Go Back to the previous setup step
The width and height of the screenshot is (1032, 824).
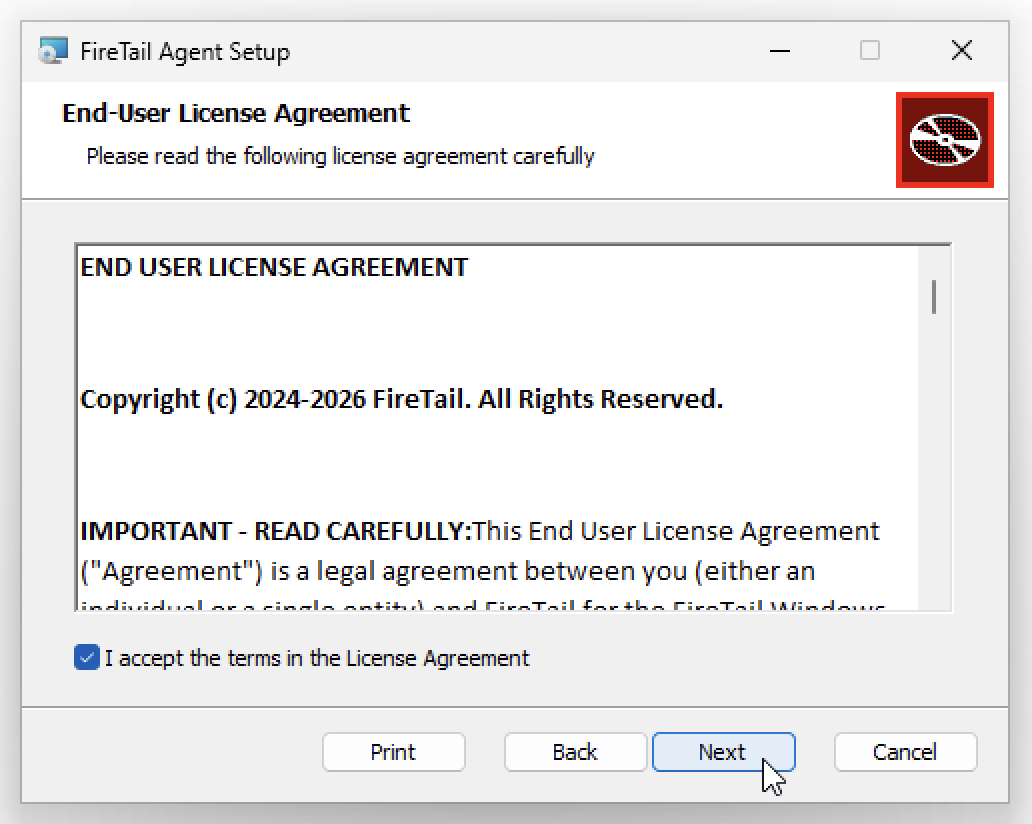coord(575,752)
